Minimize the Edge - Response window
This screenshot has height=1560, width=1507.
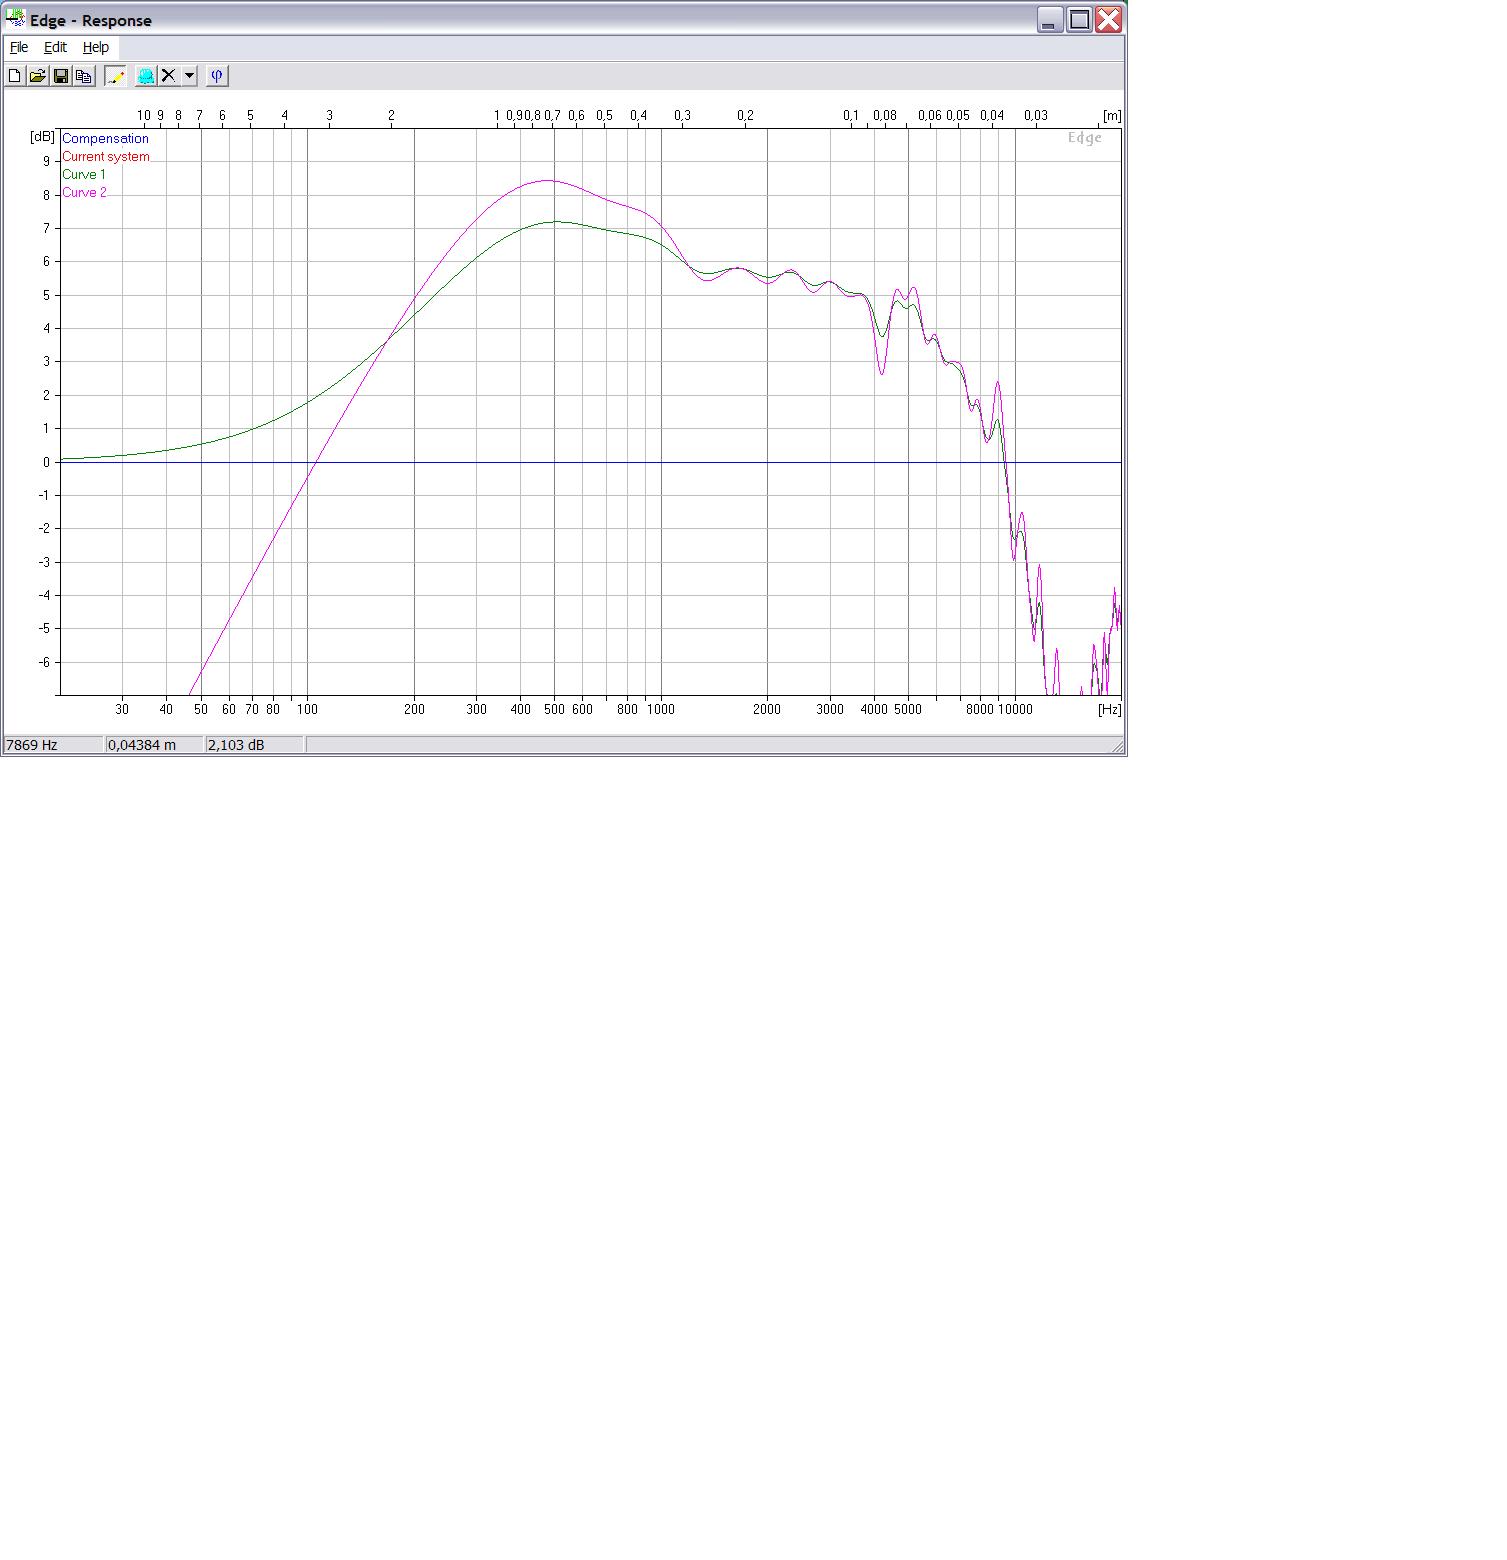point(1050,20)
